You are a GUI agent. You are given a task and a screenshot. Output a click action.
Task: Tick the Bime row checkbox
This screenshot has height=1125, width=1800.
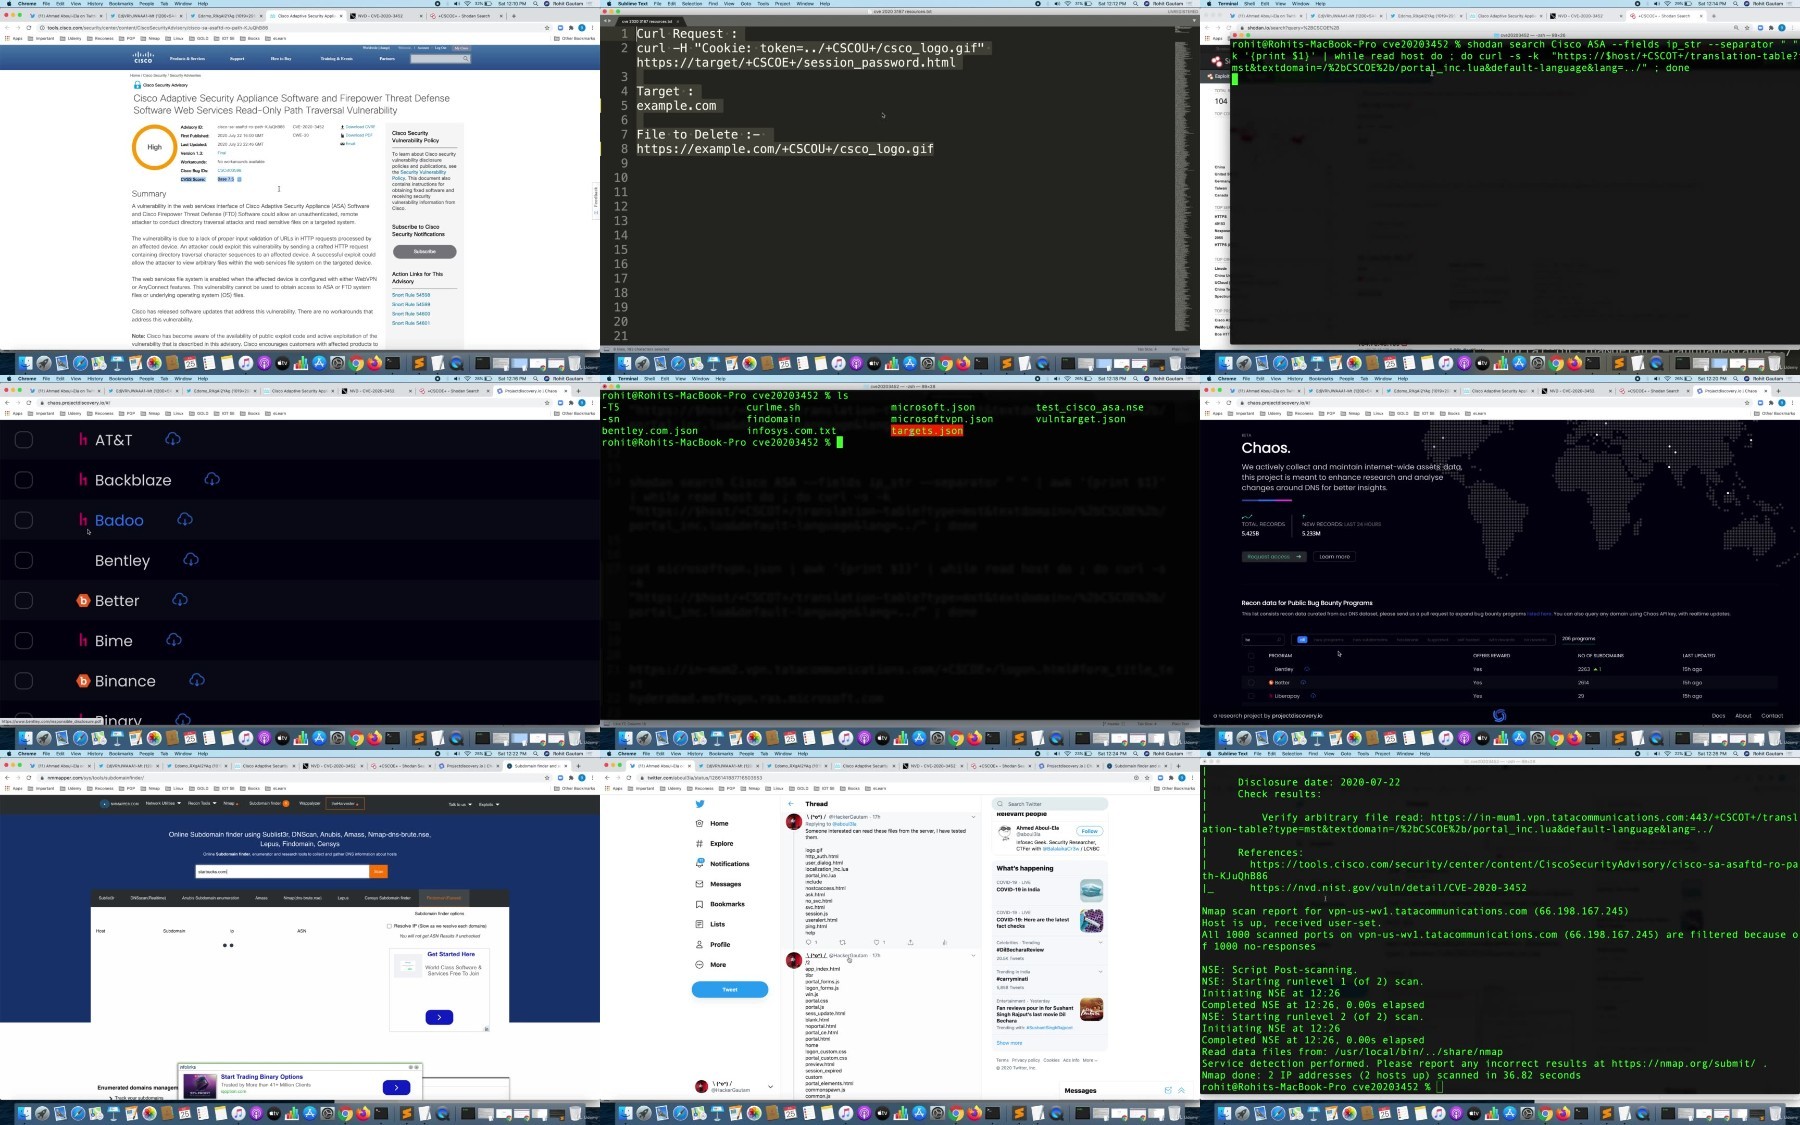(x=24, y=641)
